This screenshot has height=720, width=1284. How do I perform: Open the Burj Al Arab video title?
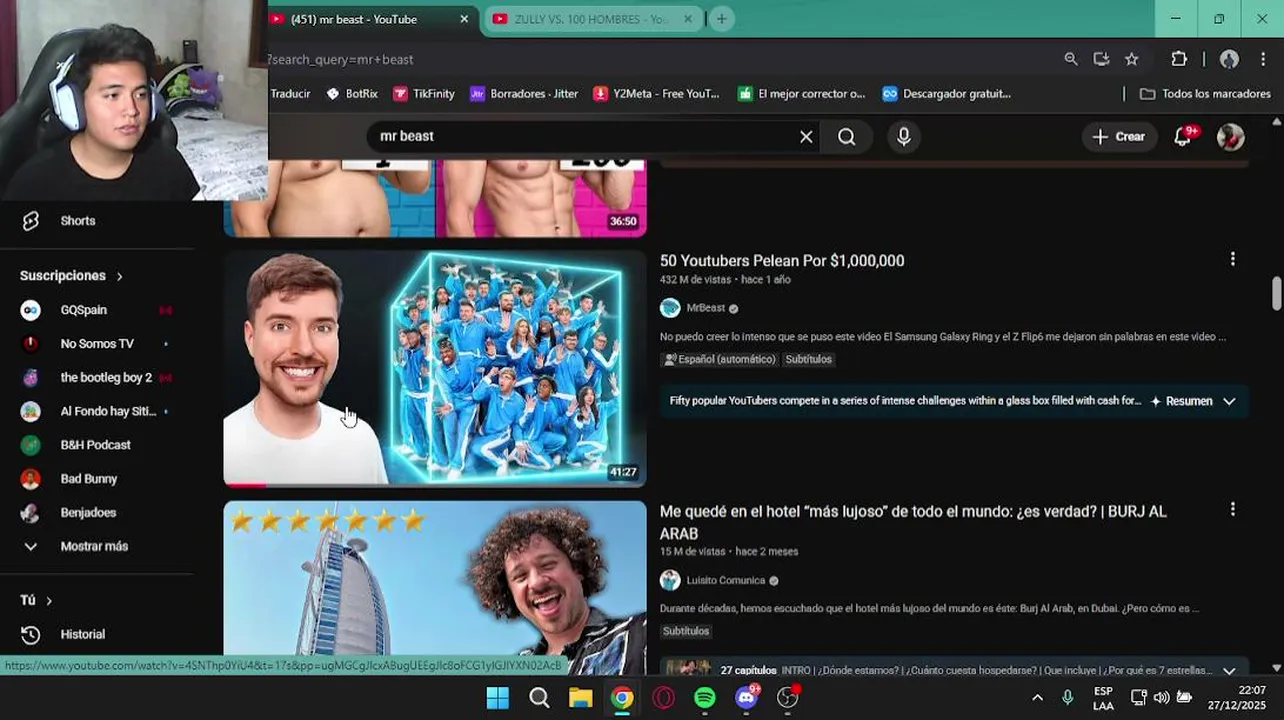point(913,522)
